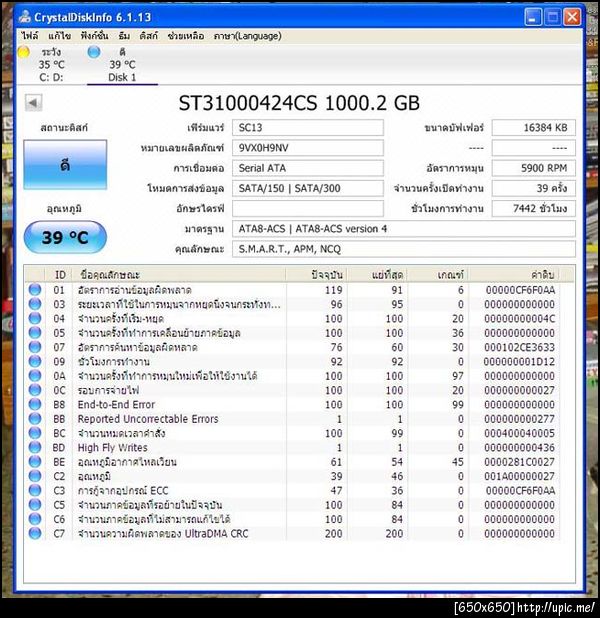
Task: Open the ธีม (Theme) menu
Action: (x=124, y=36)
